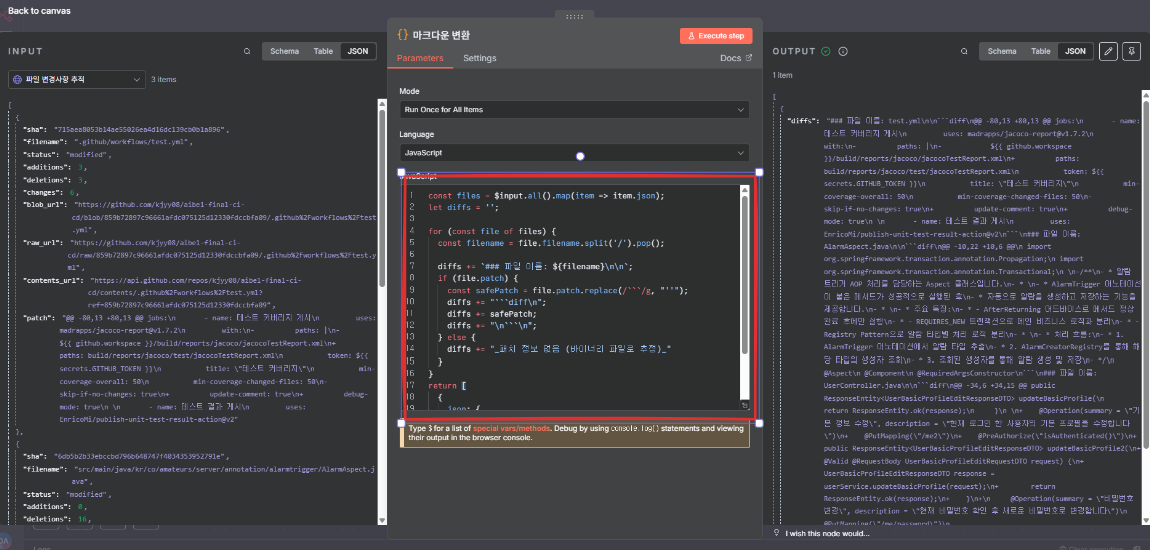Open the special vars/methods link

point(511,428)
